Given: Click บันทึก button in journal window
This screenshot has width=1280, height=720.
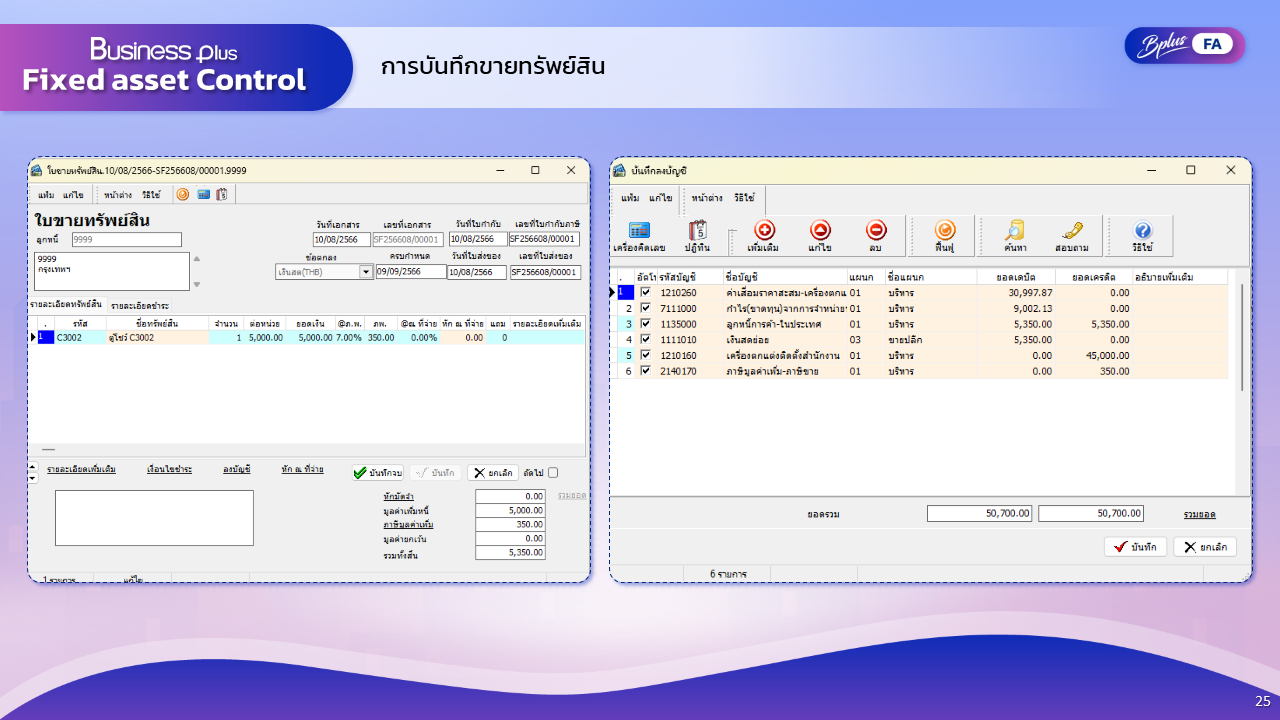Looking at the screenshot, I should pyautogui.click(x=1135, y=547).
